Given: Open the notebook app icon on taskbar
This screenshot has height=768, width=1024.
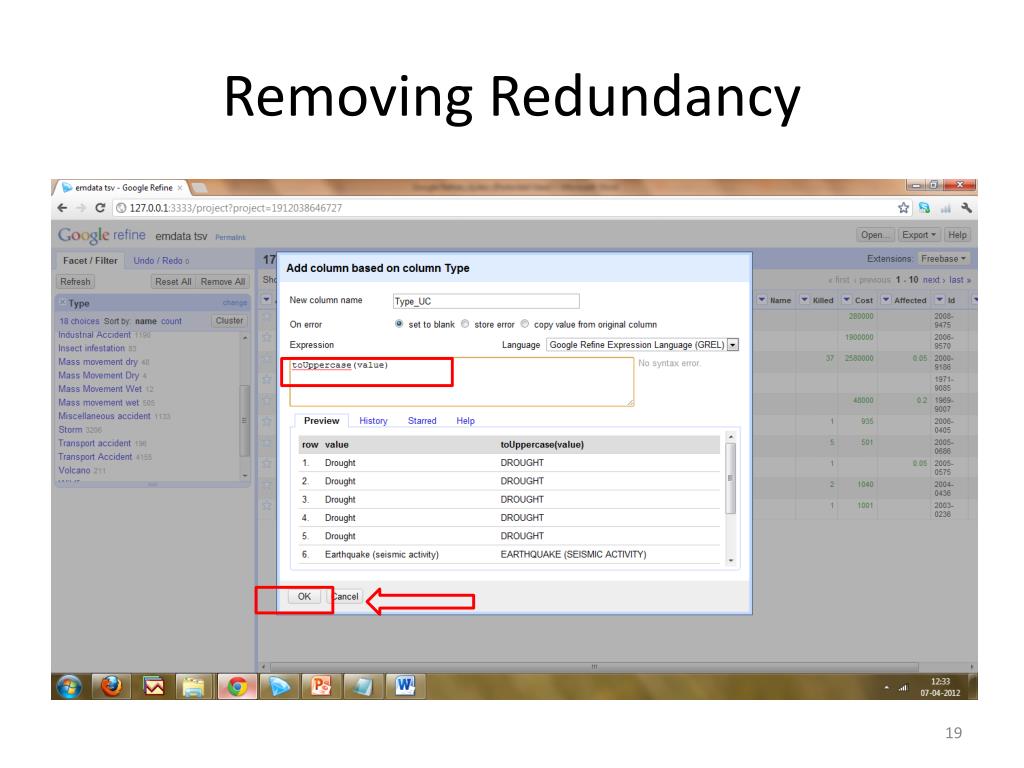Looking at the screenshot, I should coord(362,686).
